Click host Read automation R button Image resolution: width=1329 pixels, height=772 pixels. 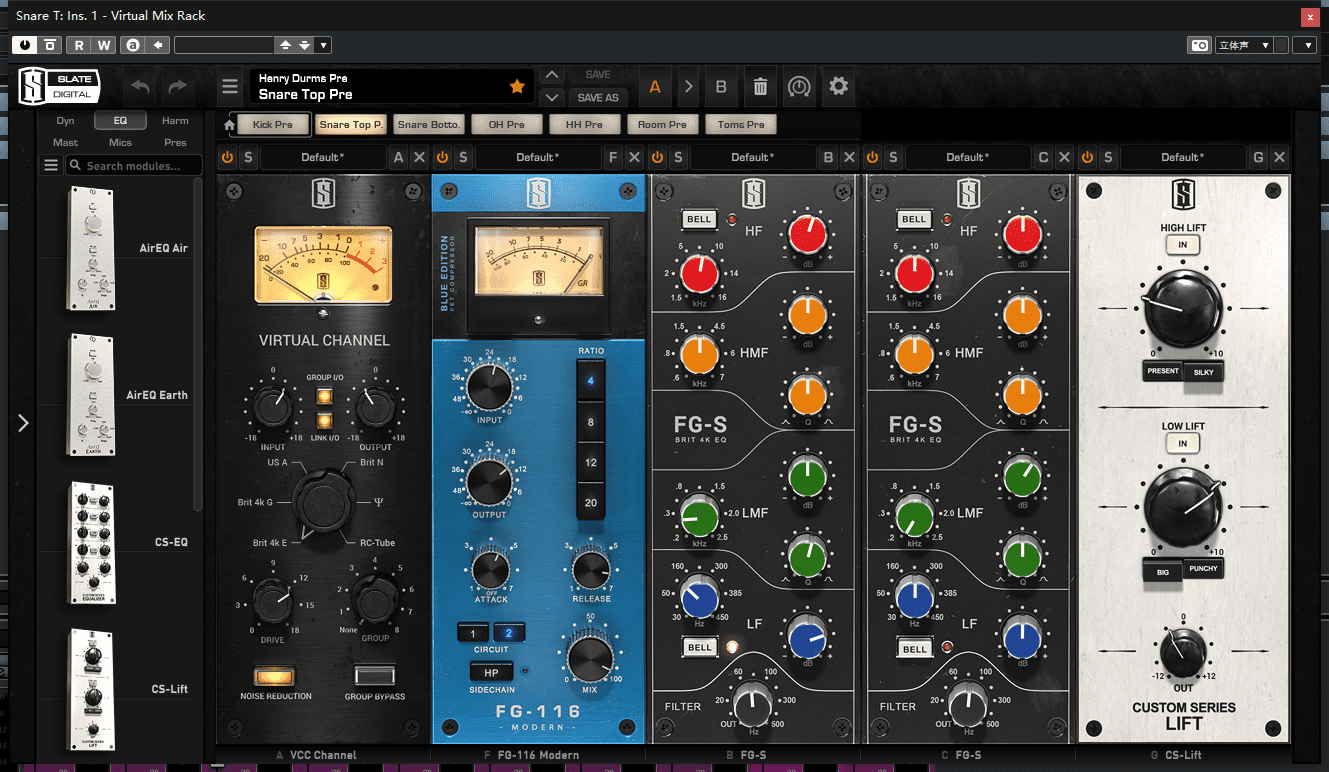point(79,45)
